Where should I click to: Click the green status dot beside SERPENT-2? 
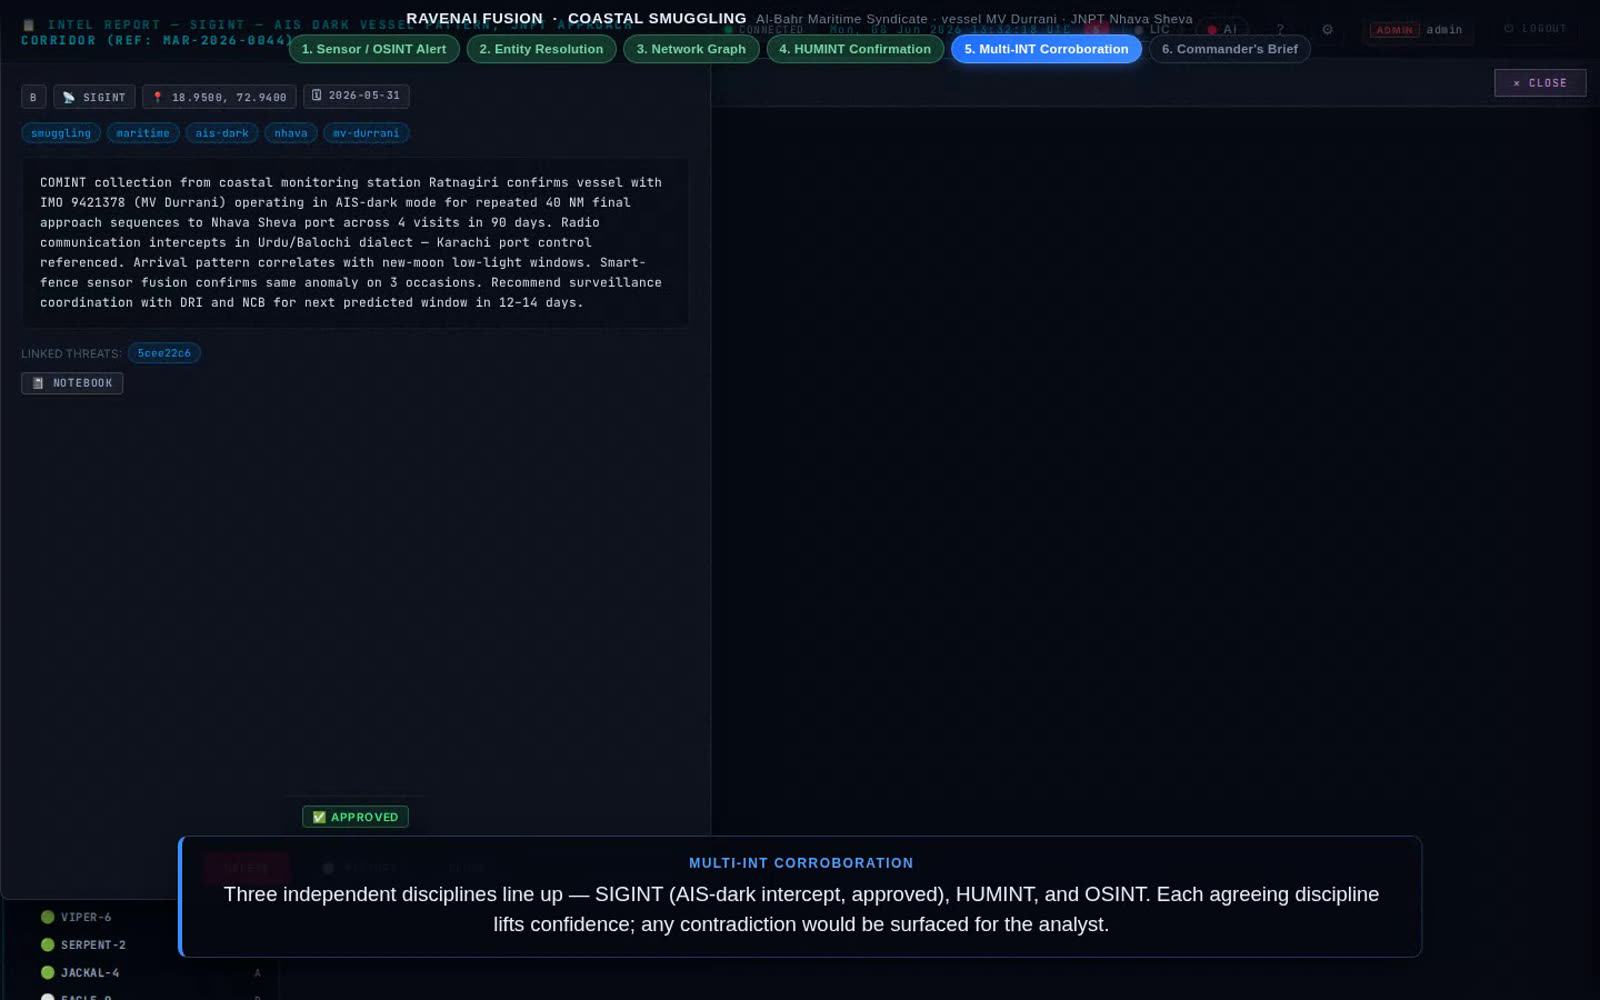tap(47, 945)
